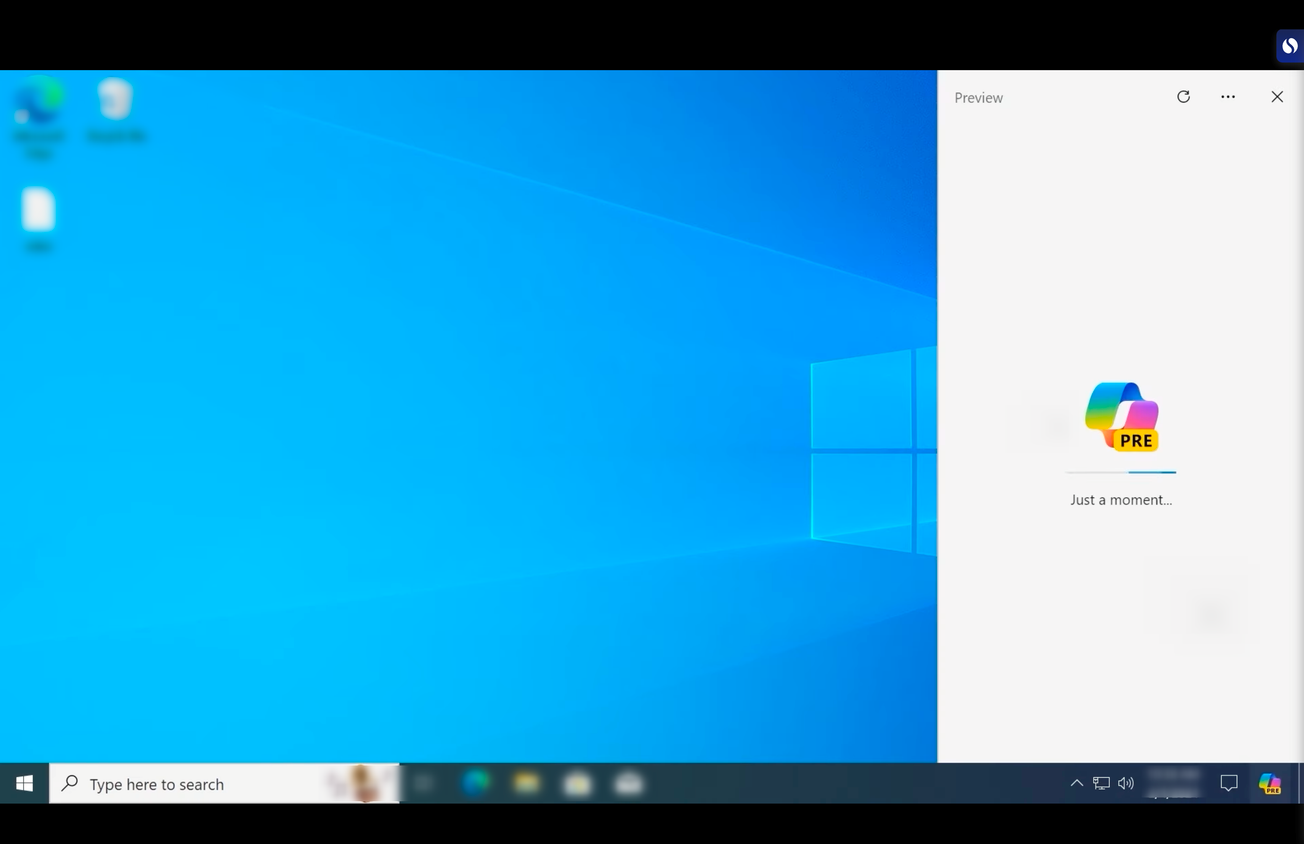Show hidden system tray icons

point(1076,784)
